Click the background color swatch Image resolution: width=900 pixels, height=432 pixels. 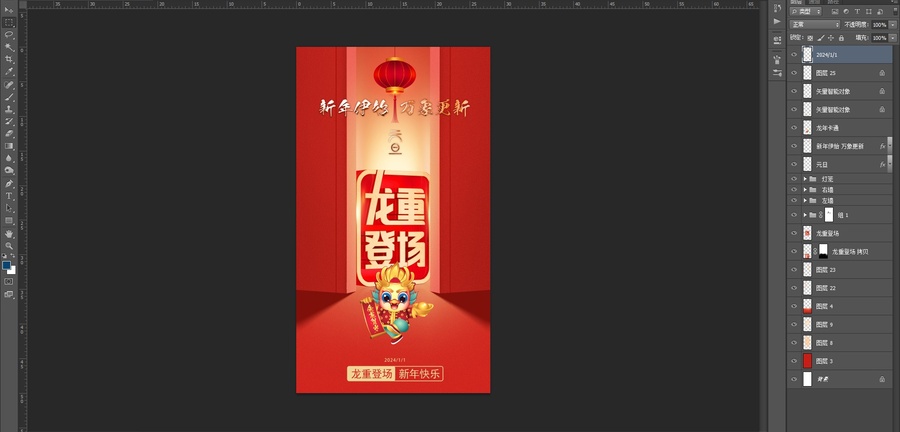point(13,271)
